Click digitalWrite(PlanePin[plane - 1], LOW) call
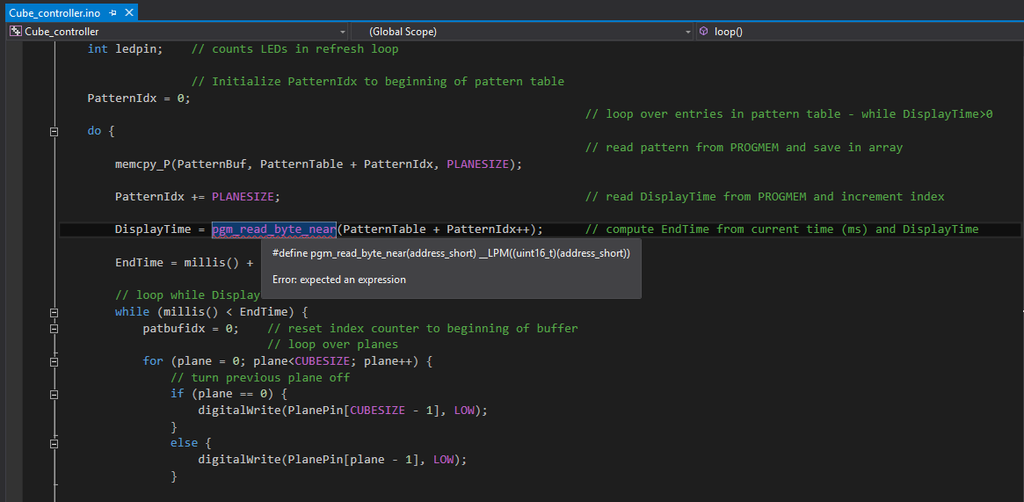The image size is (1024, 502). [x=332, y=460]
